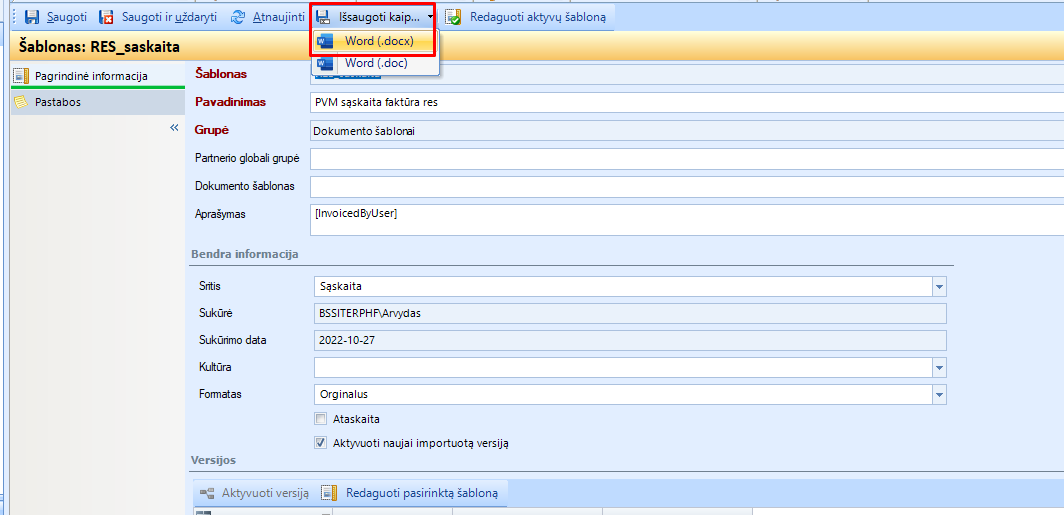Image resolution: width=1064 pixels, height=515 pixels.
Task: Expand the Kultūra dropdown
Action: pos(938,368)
